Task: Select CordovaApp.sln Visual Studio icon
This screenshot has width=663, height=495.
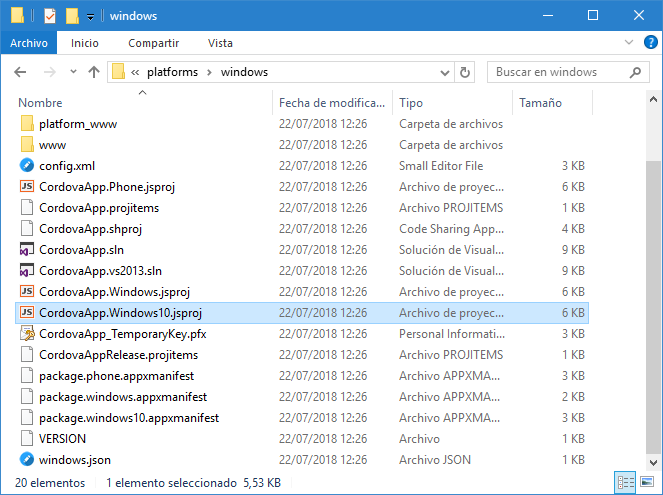Action: click(x=27, y=249)
